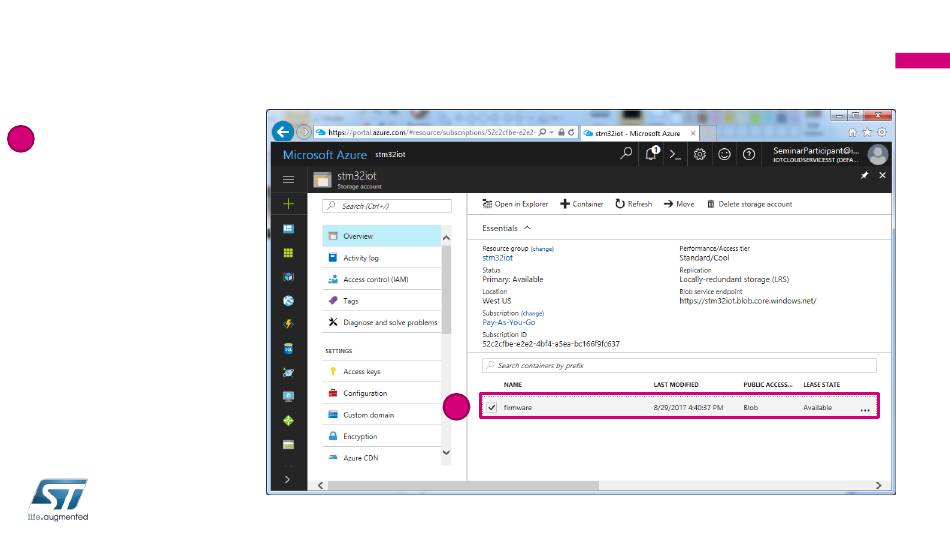Open App Services globe icon in sidebar
Image resolution: width=950 pixels, height=535 pixels.
[x=288, y=301]
